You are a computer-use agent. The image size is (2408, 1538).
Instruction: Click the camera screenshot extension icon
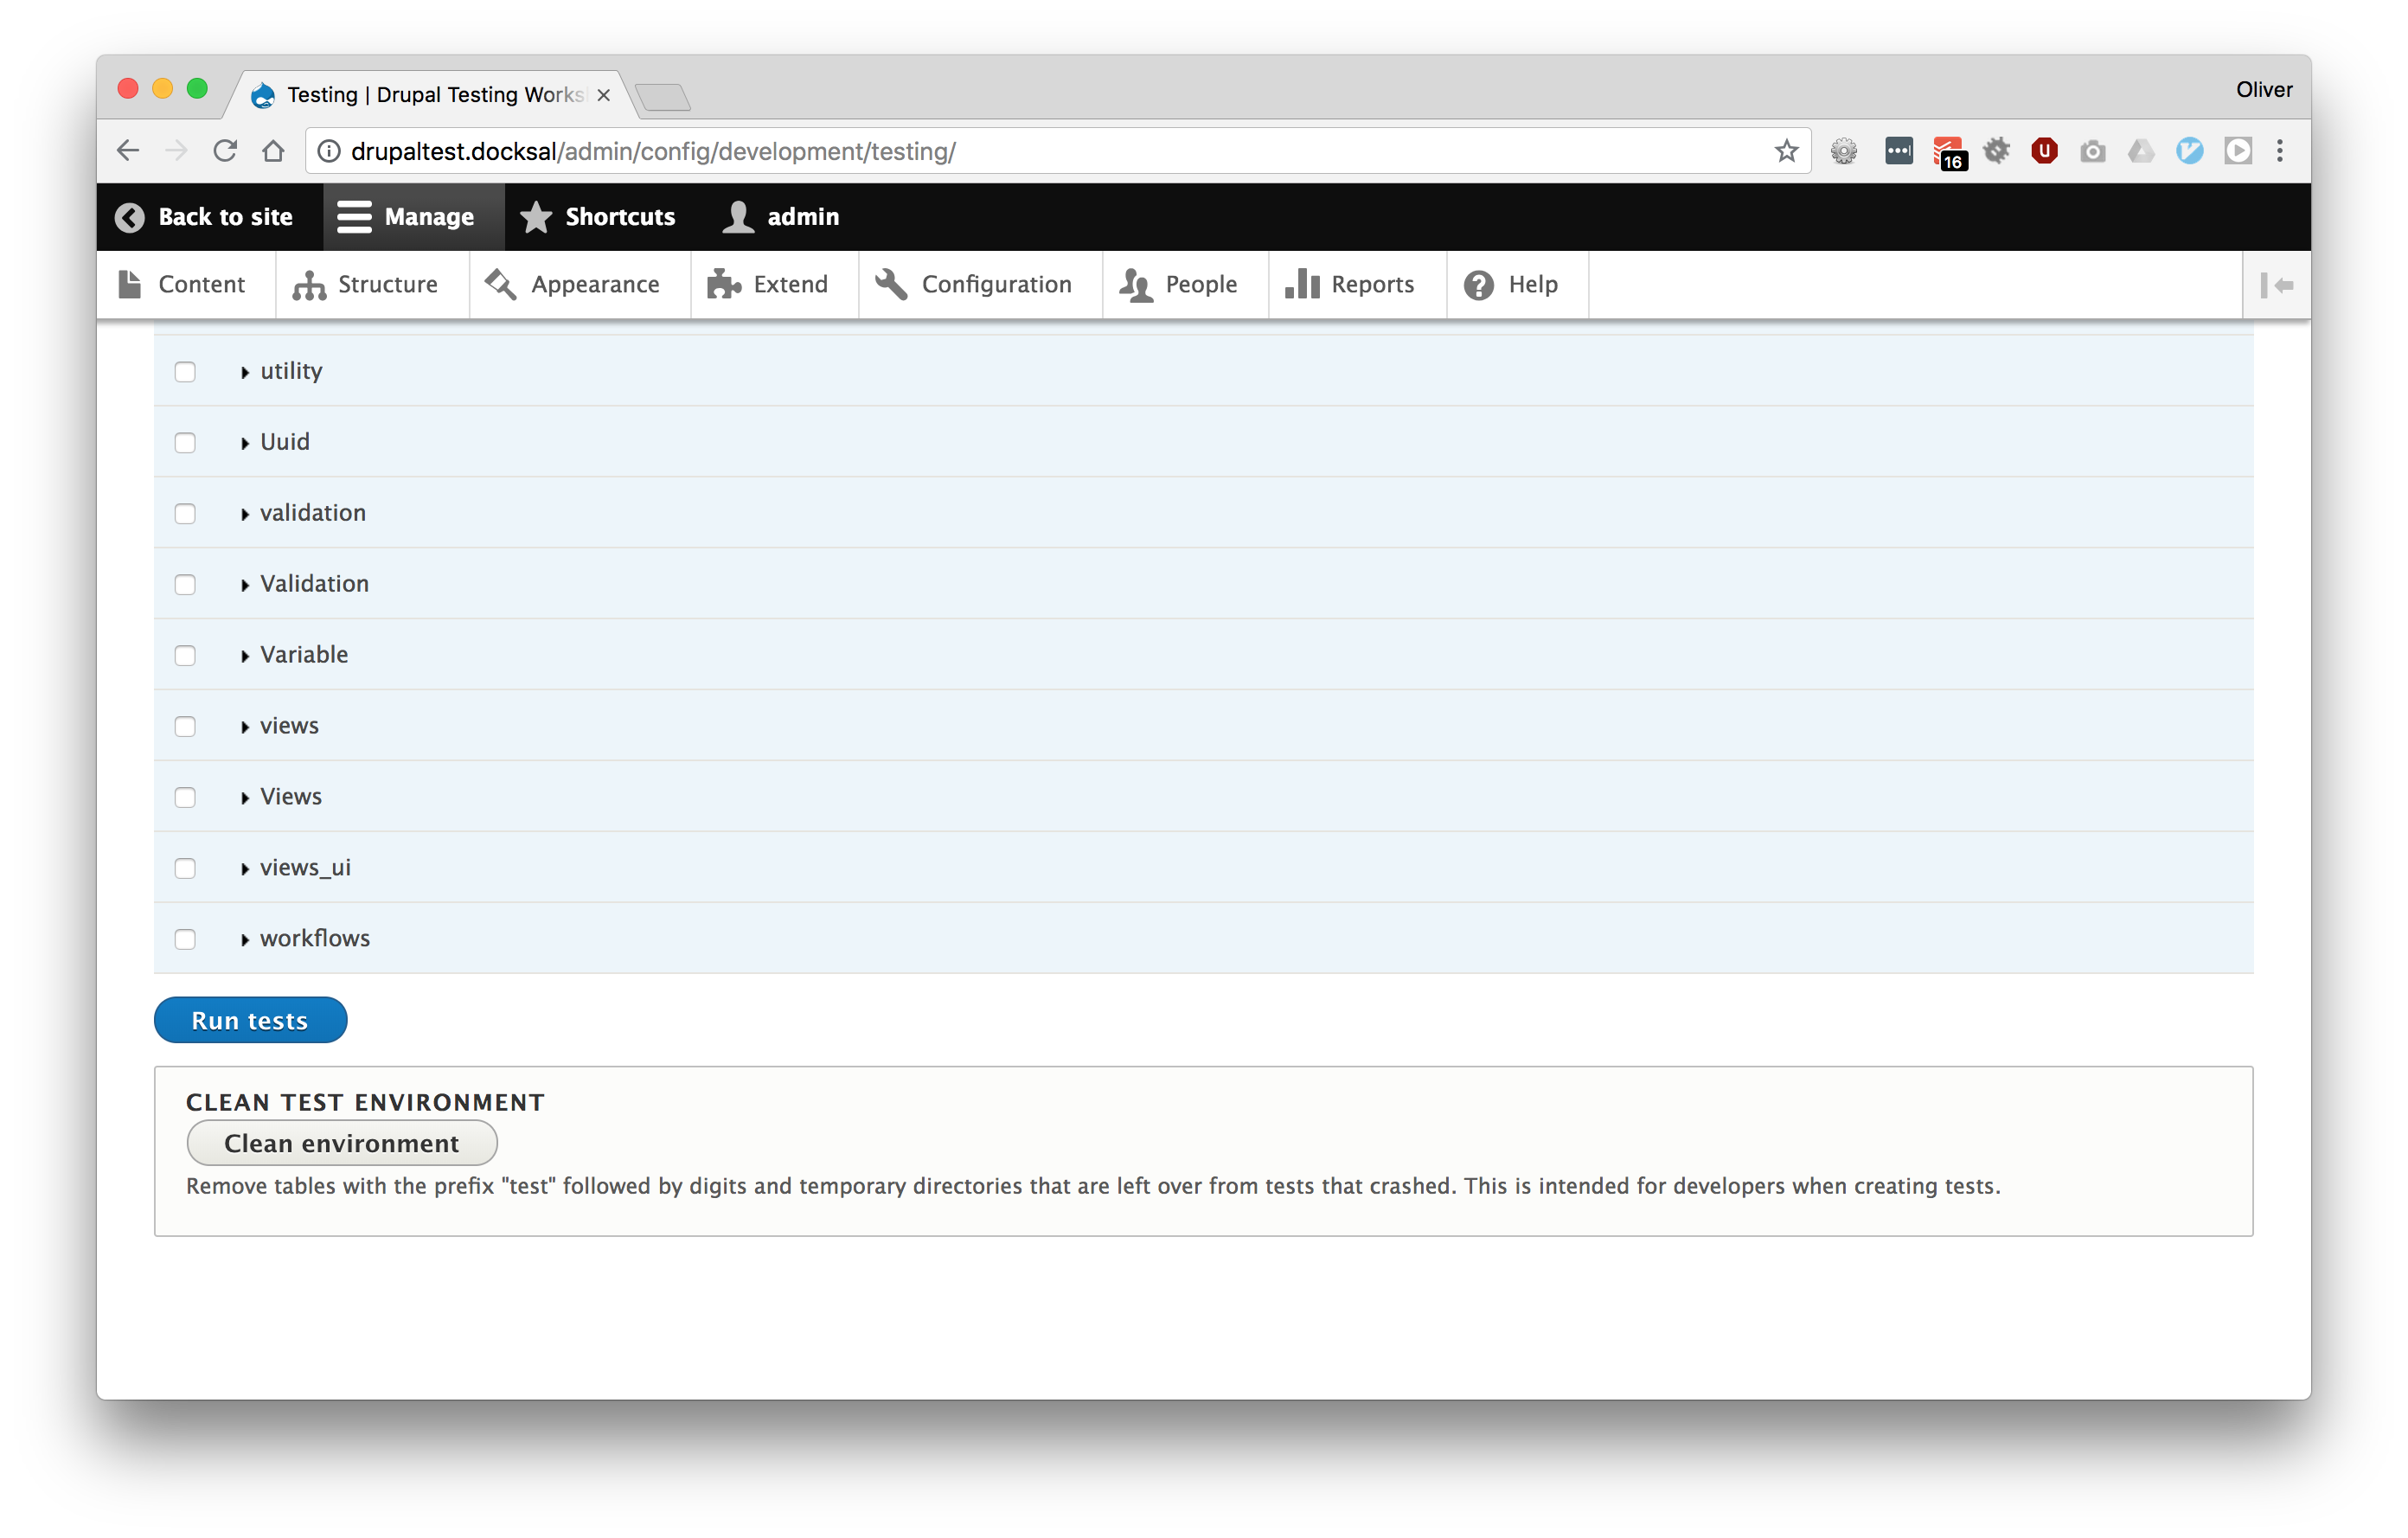[2092, 151]
